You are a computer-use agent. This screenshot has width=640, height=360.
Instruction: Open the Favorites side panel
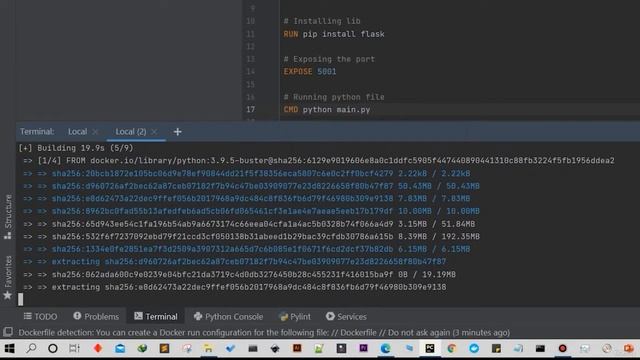(8, 277)
